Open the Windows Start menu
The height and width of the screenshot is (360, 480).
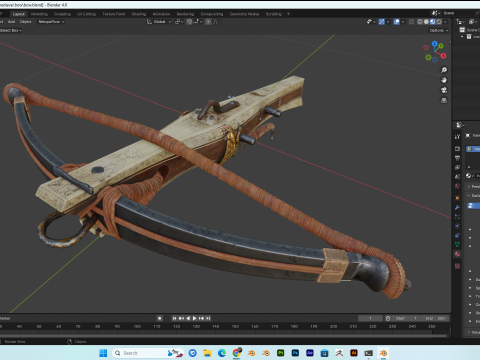click(x=103, y=353)
